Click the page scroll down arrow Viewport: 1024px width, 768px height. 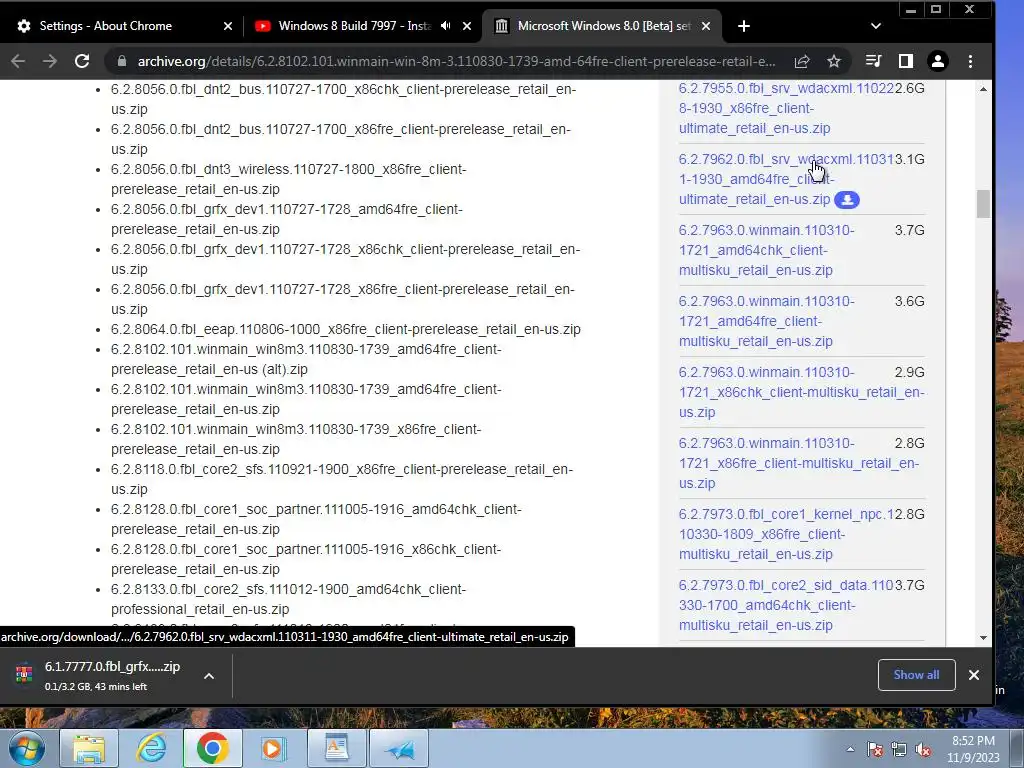click(984, 638)
